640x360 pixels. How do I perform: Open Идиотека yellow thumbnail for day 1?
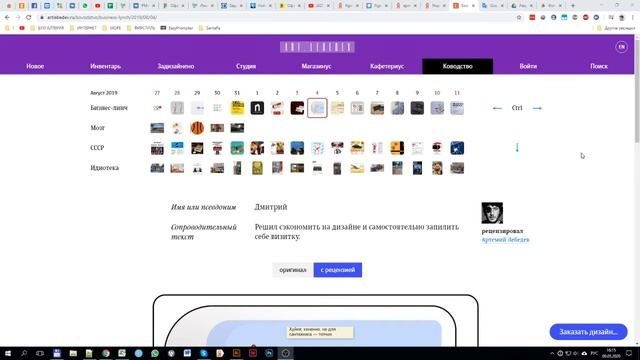(x=257, y=168)
